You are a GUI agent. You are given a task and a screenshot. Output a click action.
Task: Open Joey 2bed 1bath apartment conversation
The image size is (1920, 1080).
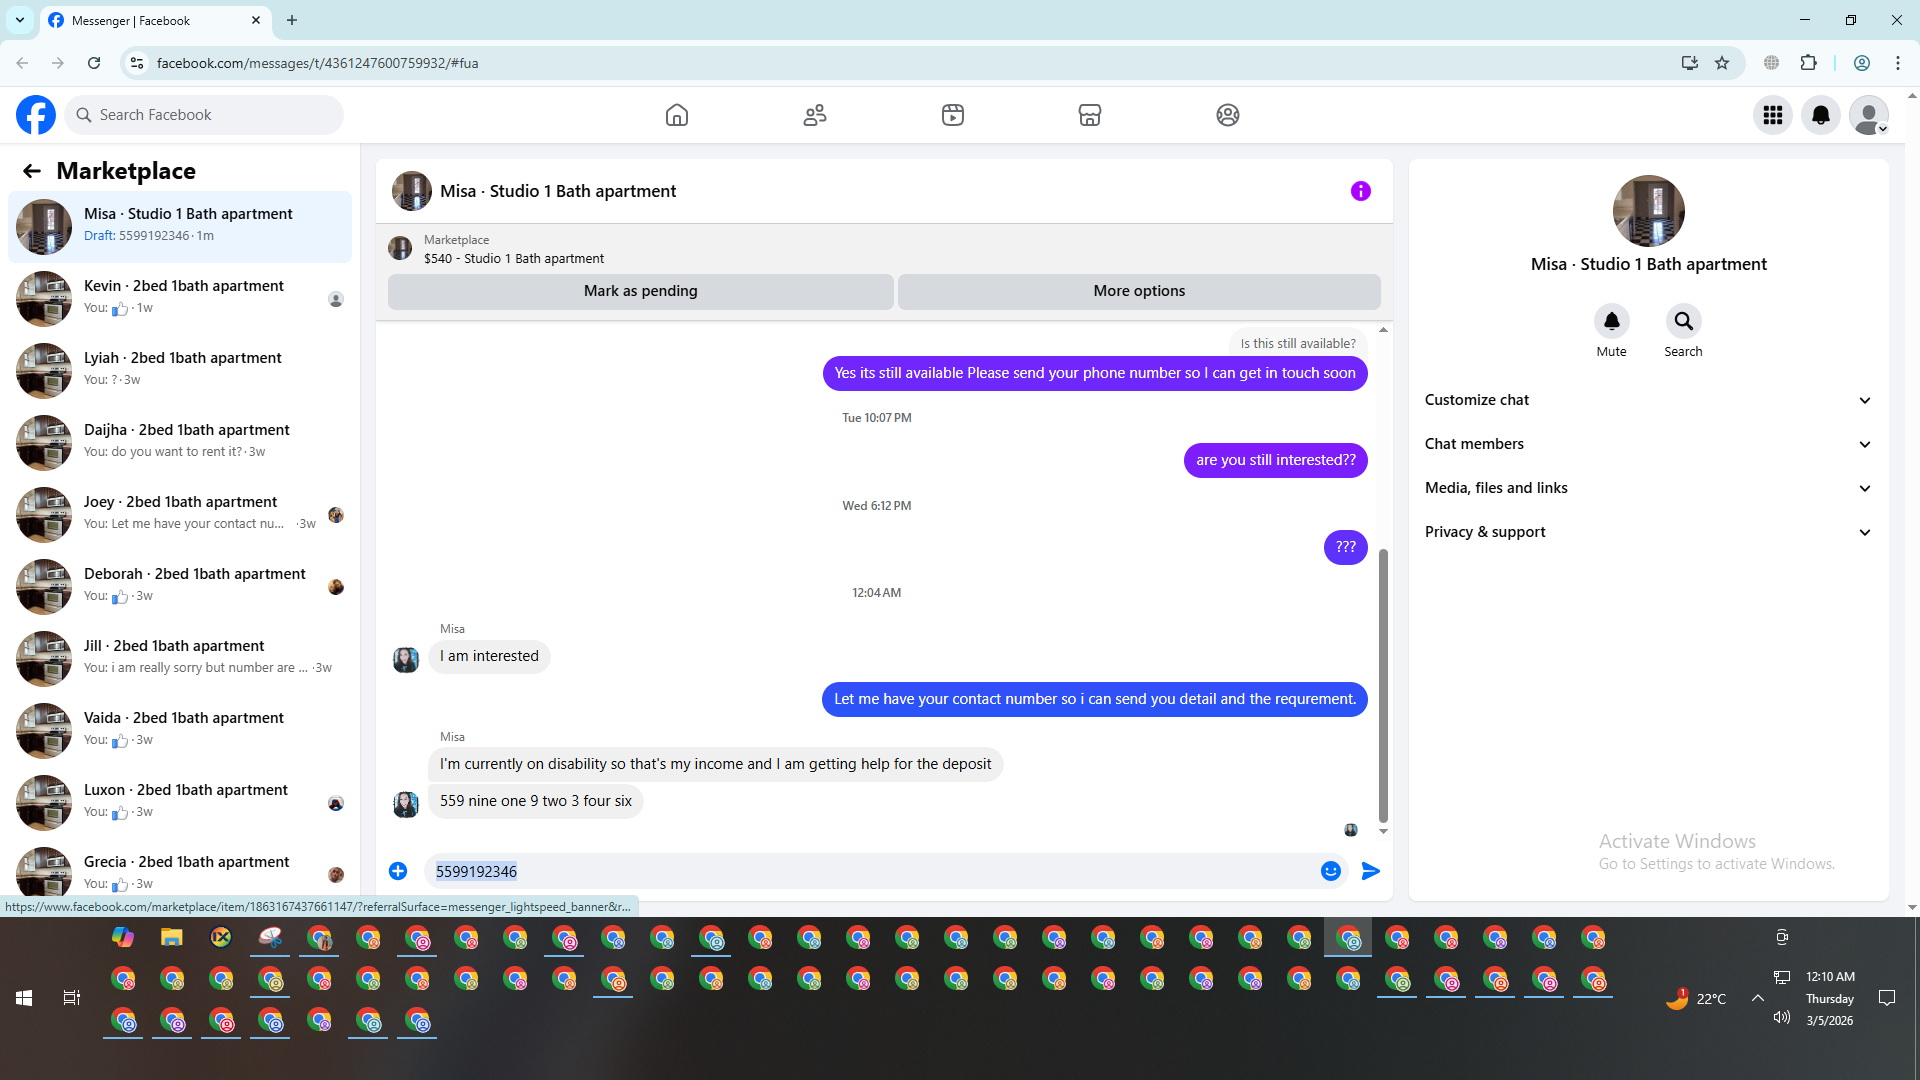(180, 515)
